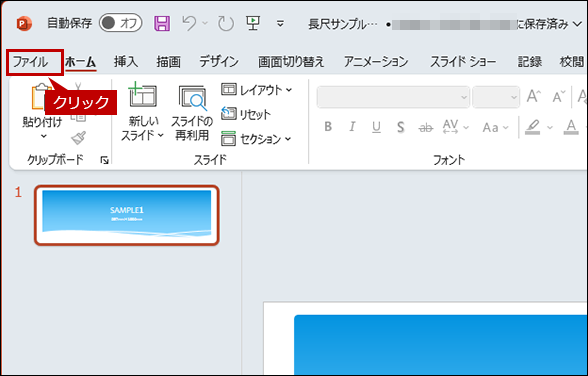Click the リセット button
This screenshot has height=376, width=588.
pos(246,114)
